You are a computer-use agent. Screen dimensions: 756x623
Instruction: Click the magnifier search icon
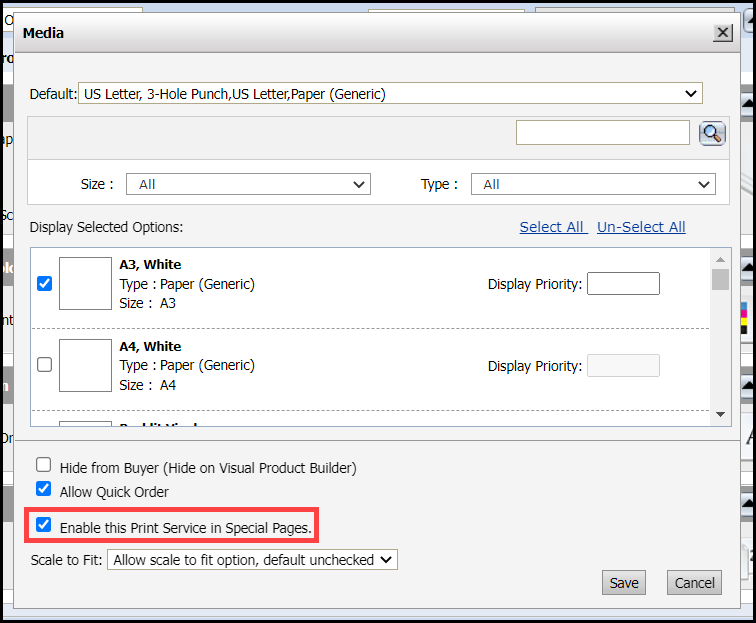[712, 133]
